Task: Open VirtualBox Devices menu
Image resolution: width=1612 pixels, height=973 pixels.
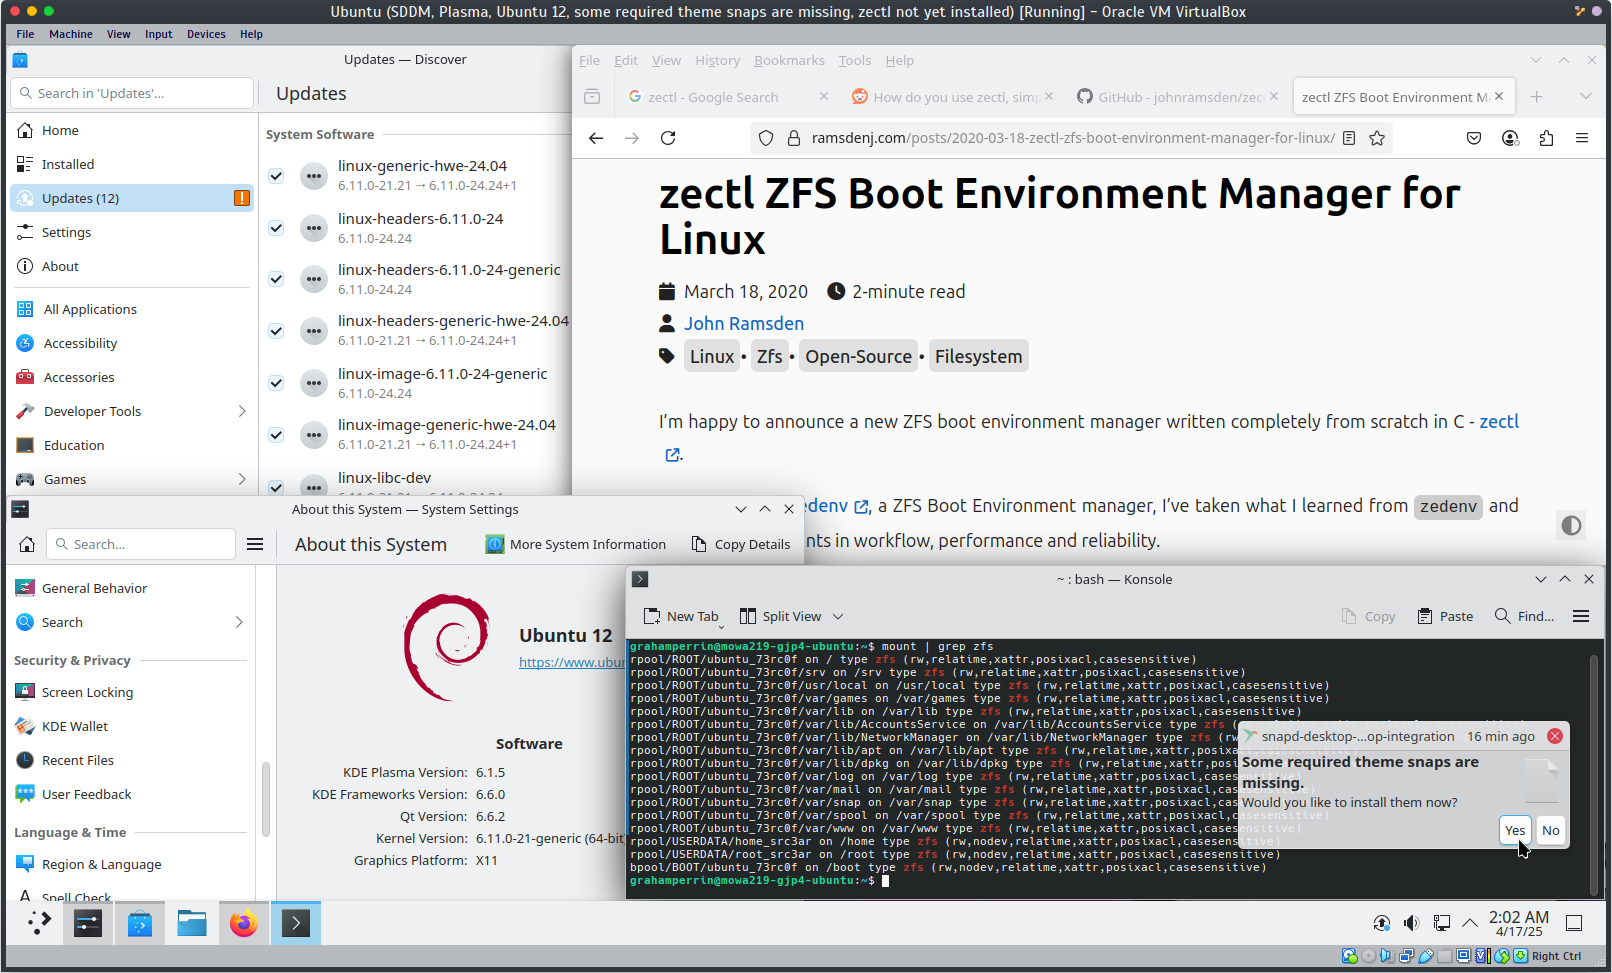Action: pos(206,34)
